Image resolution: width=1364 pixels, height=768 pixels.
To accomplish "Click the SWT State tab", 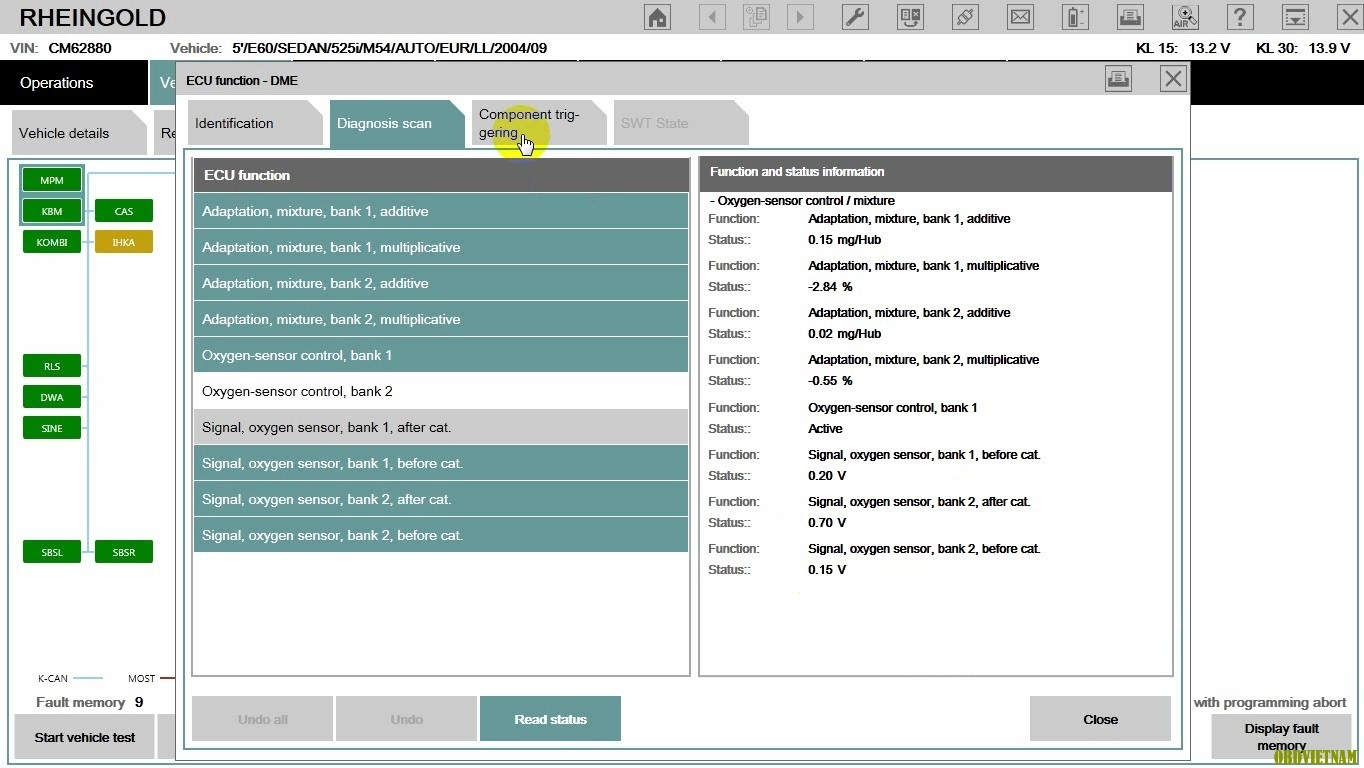I will click(680, 123).
